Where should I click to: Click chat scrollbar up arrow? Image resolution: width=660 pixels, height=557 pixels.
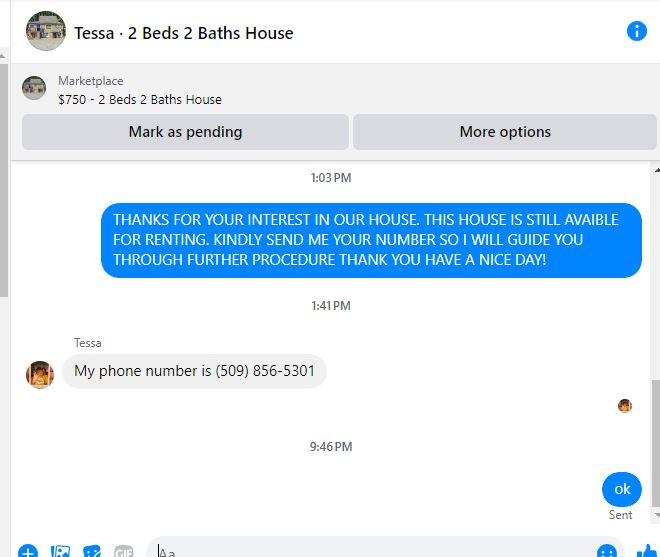(x=657, y=170)
